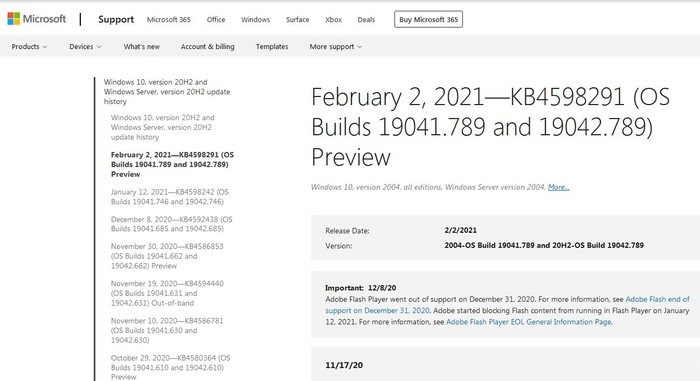Expand the More support dropdown
This screenshot has width=700, height=381.
(x=336, y=46)
